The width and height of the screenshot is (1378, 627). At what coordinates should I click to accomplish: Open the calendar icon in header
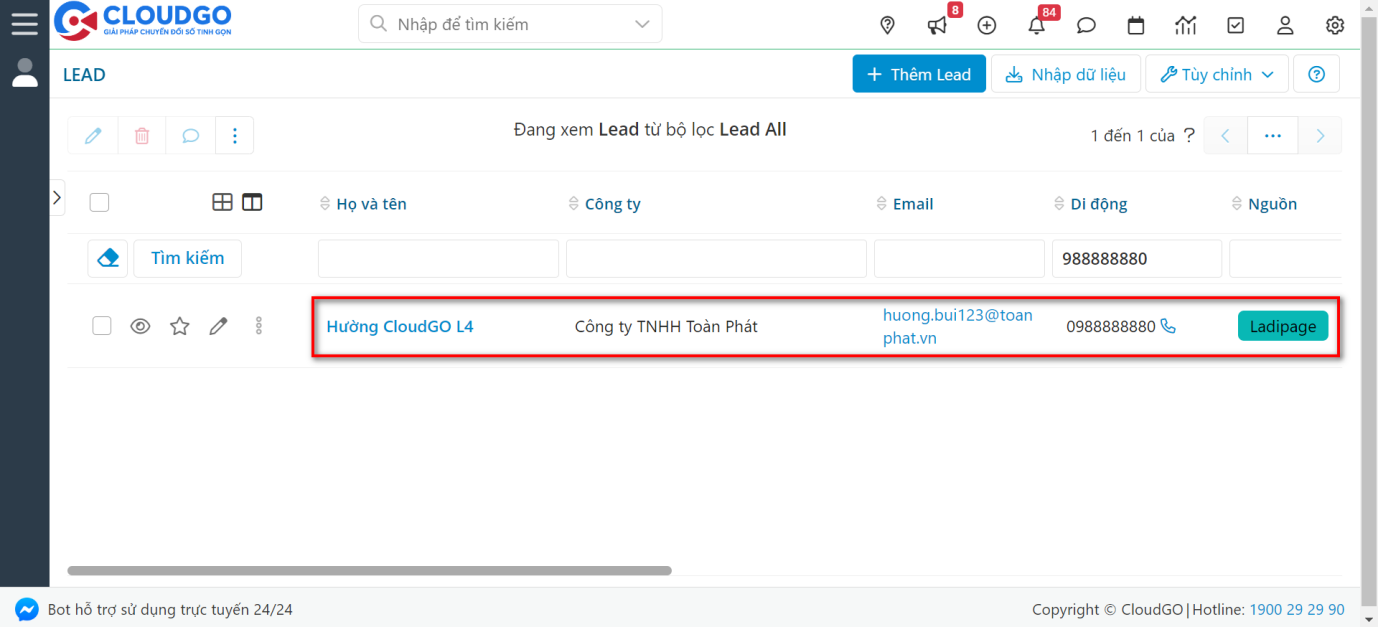[1136, 26]
